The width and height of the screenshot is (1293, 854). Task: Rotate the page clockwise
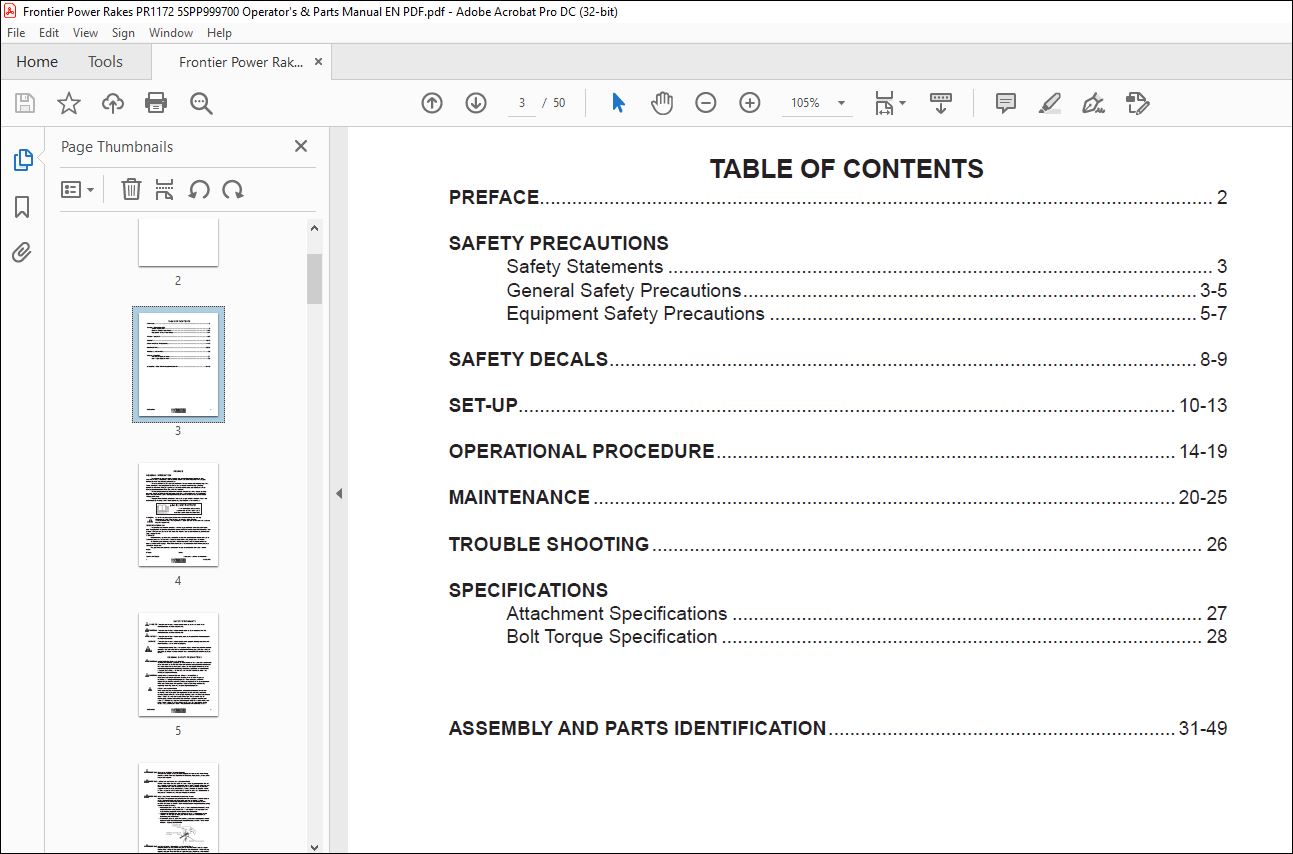pos(233,189)
